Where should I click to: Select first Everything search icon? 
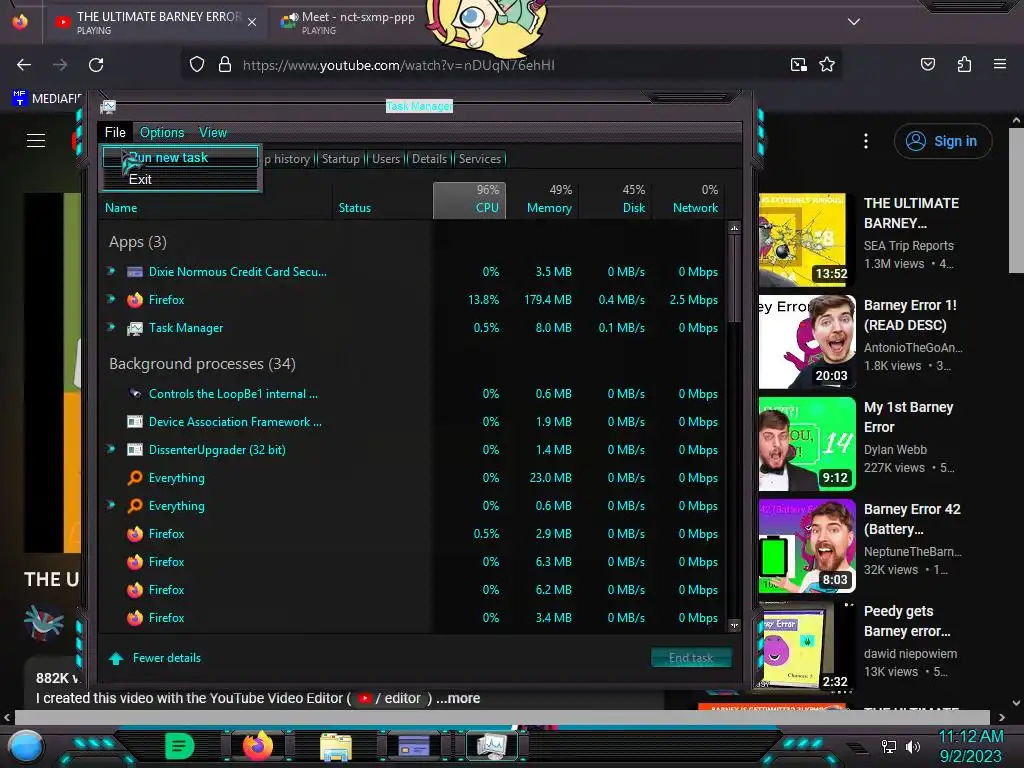(135, 478)
